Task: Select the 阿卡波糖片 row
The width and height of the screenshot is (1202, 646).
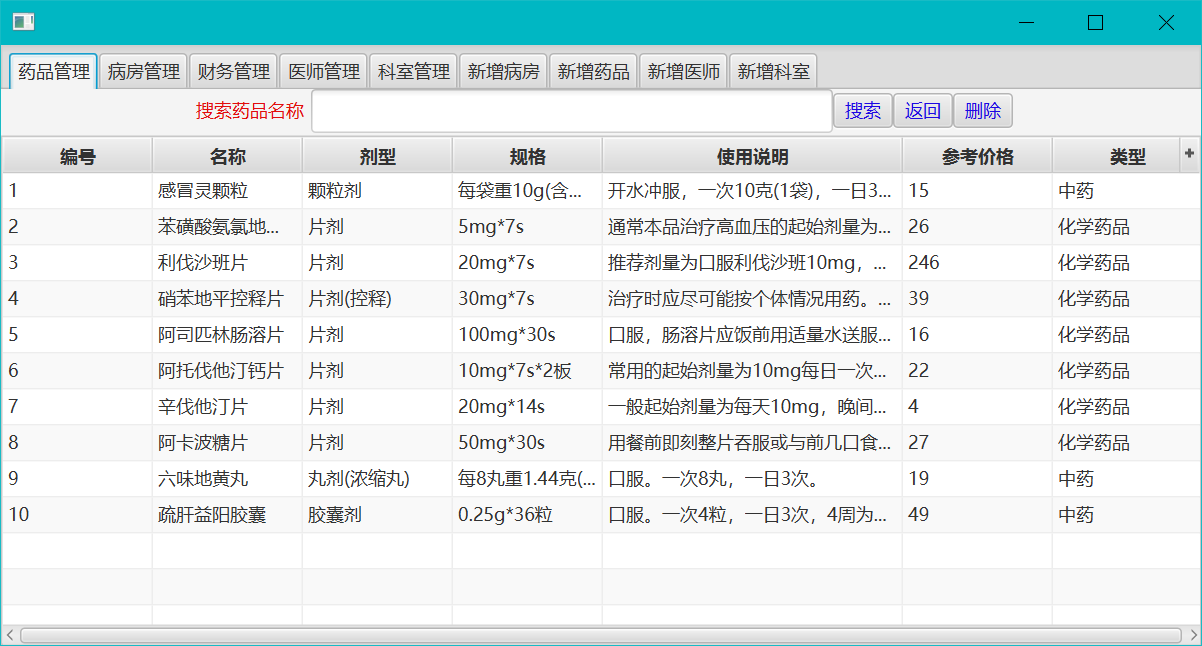Action: 601,443
